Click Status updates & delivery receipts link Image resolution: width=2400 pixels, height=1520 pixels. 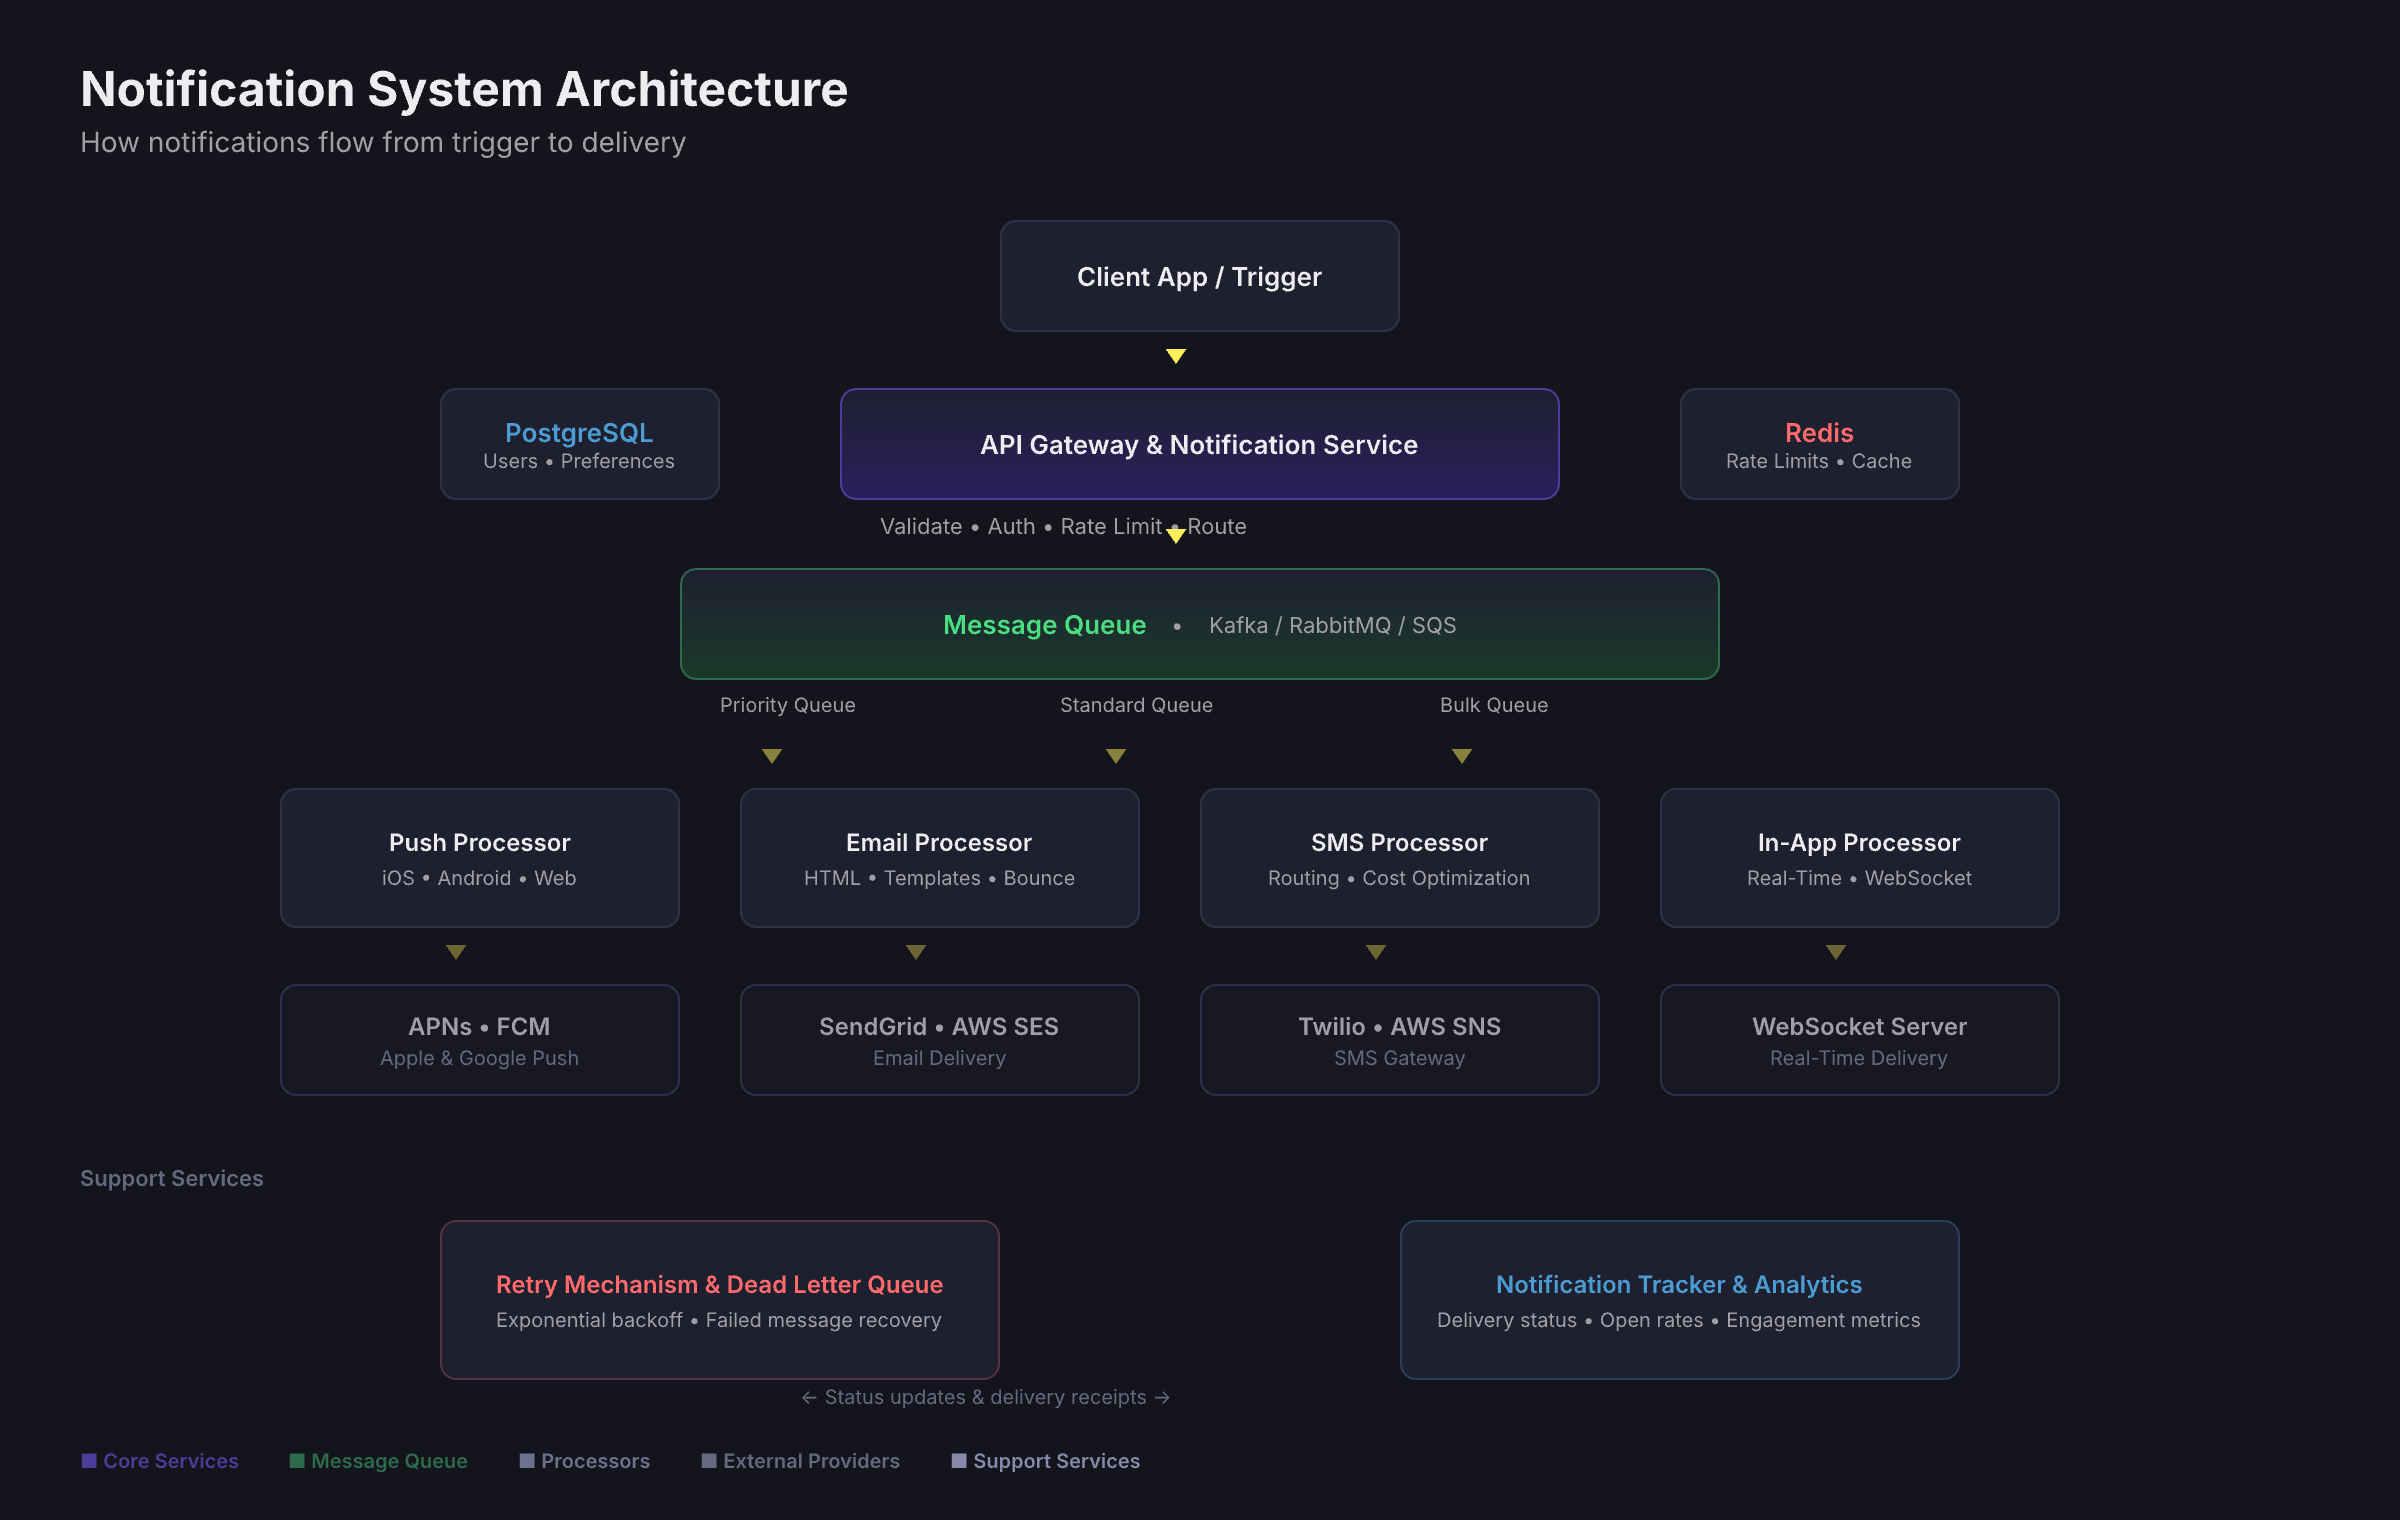[986, 1397]
